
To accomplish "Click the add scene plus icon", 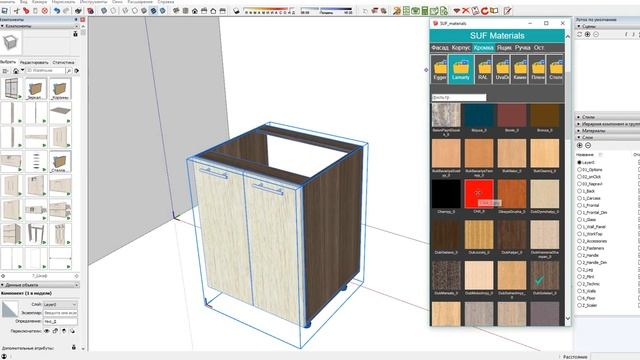I will point(588,35).
